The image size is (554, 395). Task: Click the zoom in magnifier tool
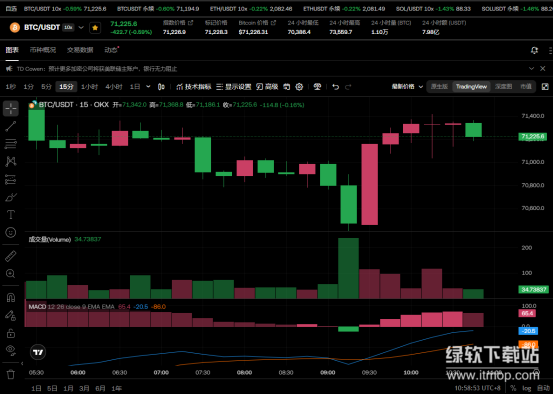click(x=11, y=274)
